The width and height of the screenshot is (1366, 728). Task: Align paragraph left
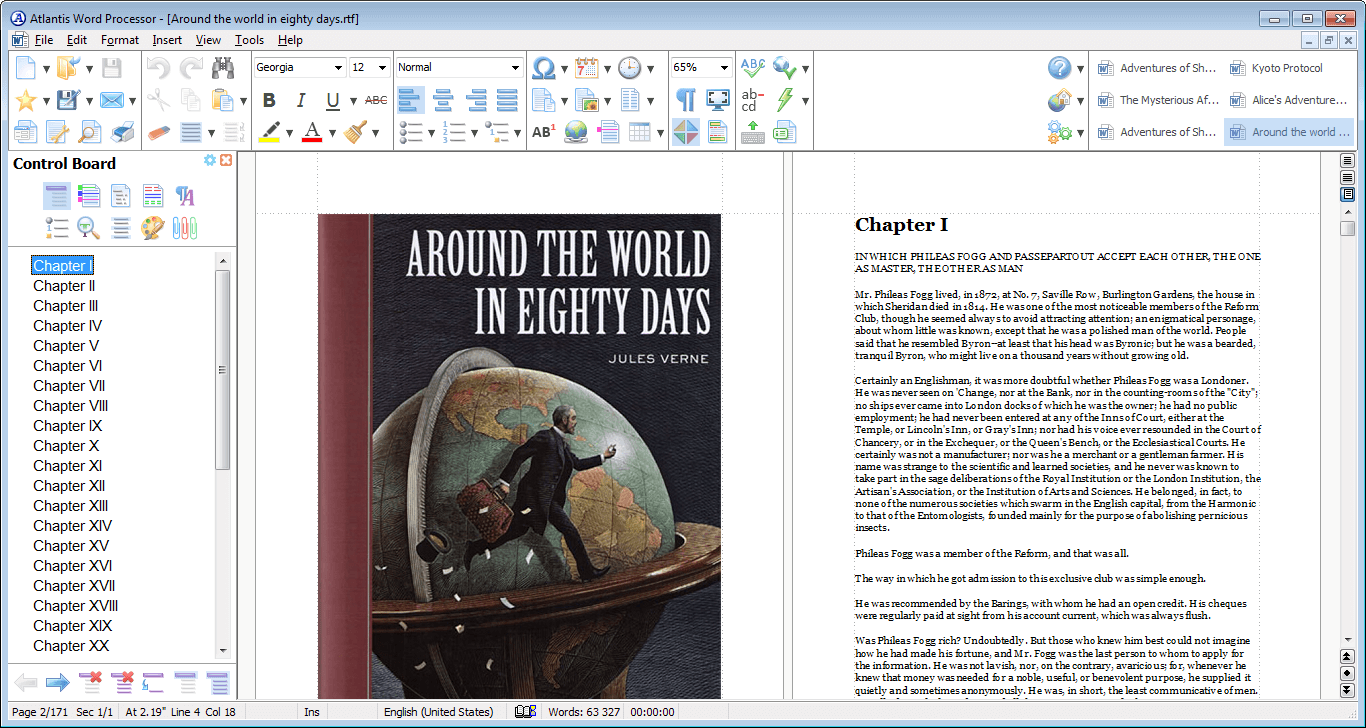[x=411, y=100]
